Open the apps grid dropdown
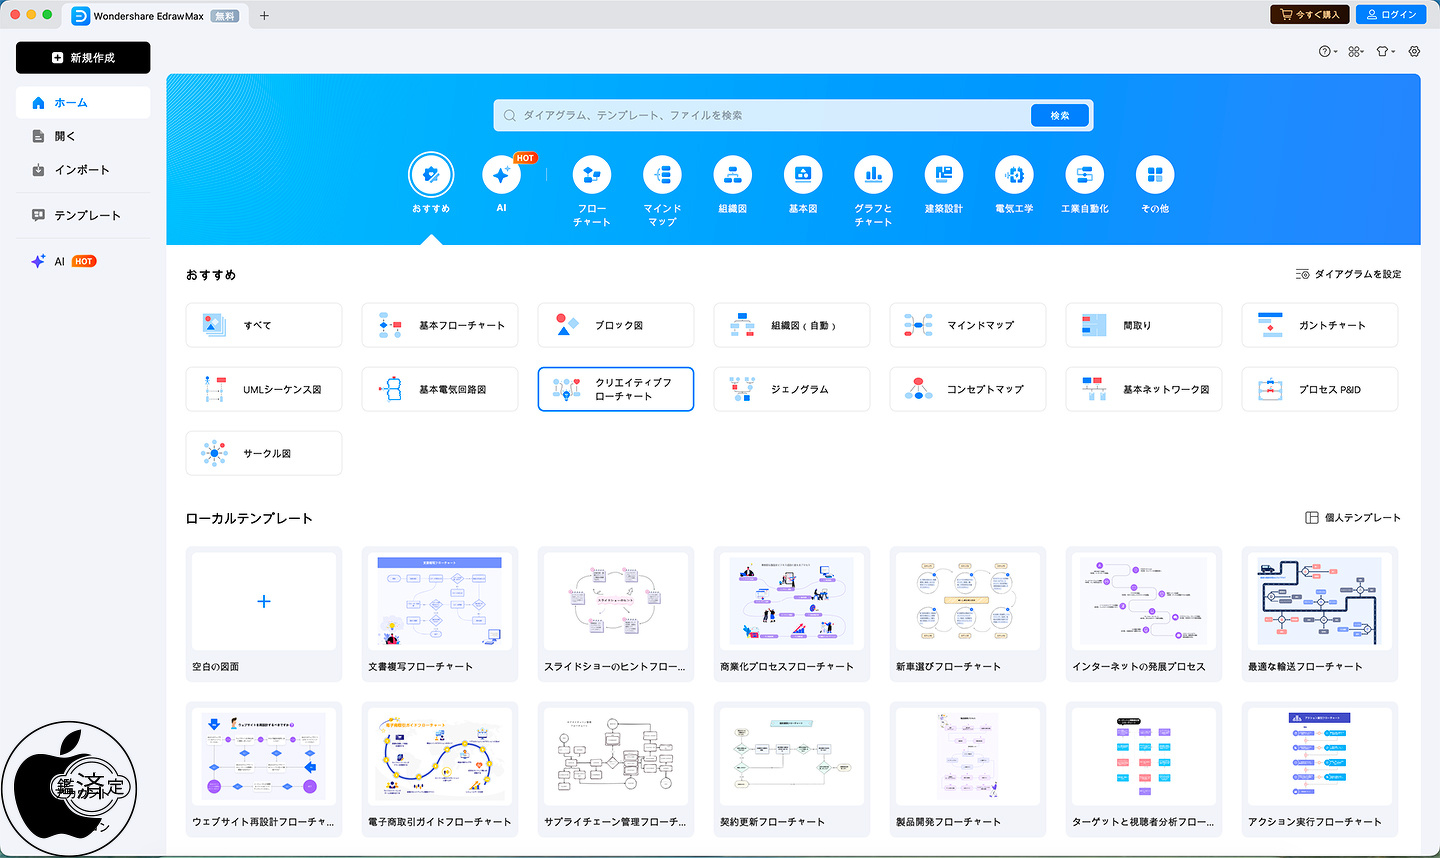Screen dimensions: 1440x858 coord(1355,51)
